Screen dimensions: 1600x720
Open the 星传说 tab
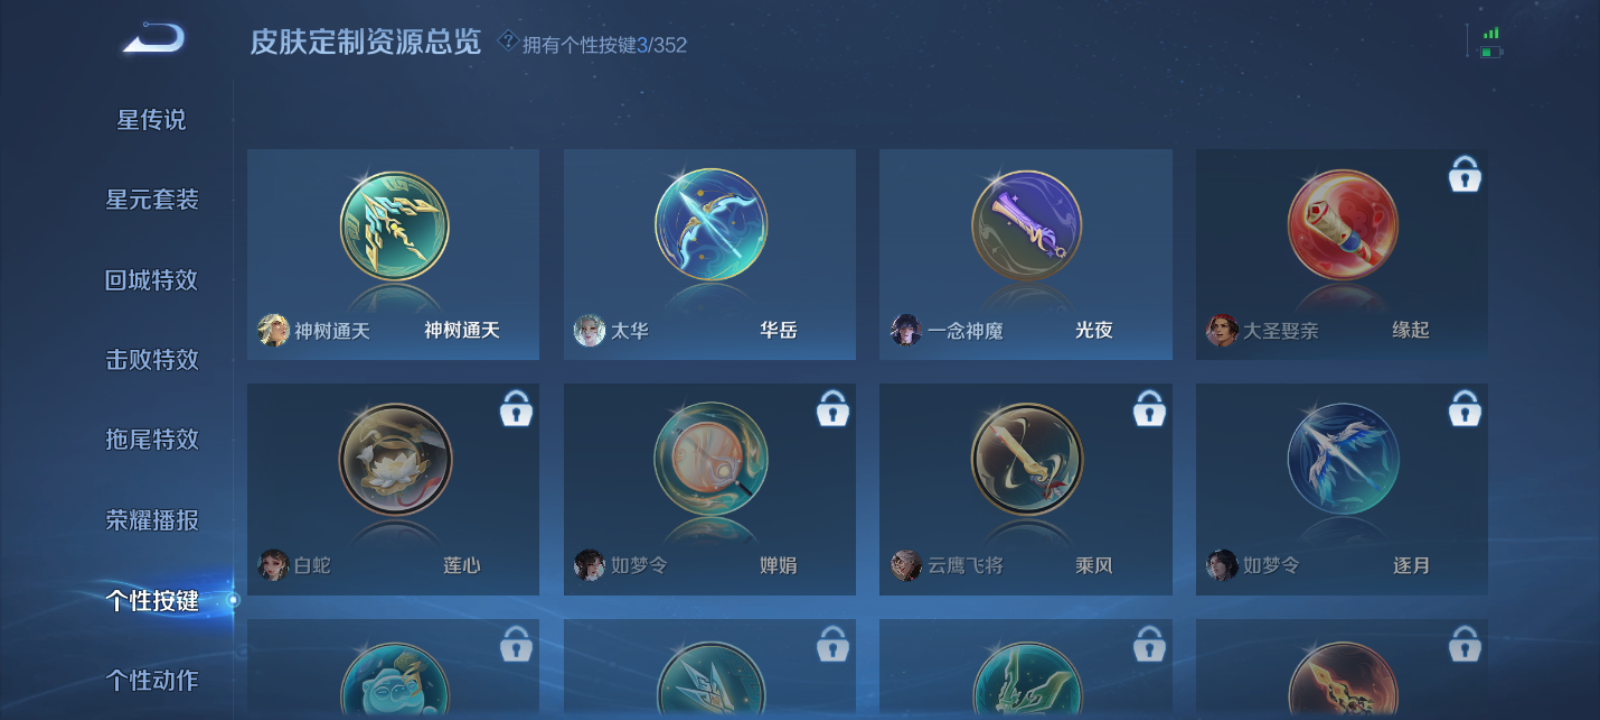(x=152, y=120)
